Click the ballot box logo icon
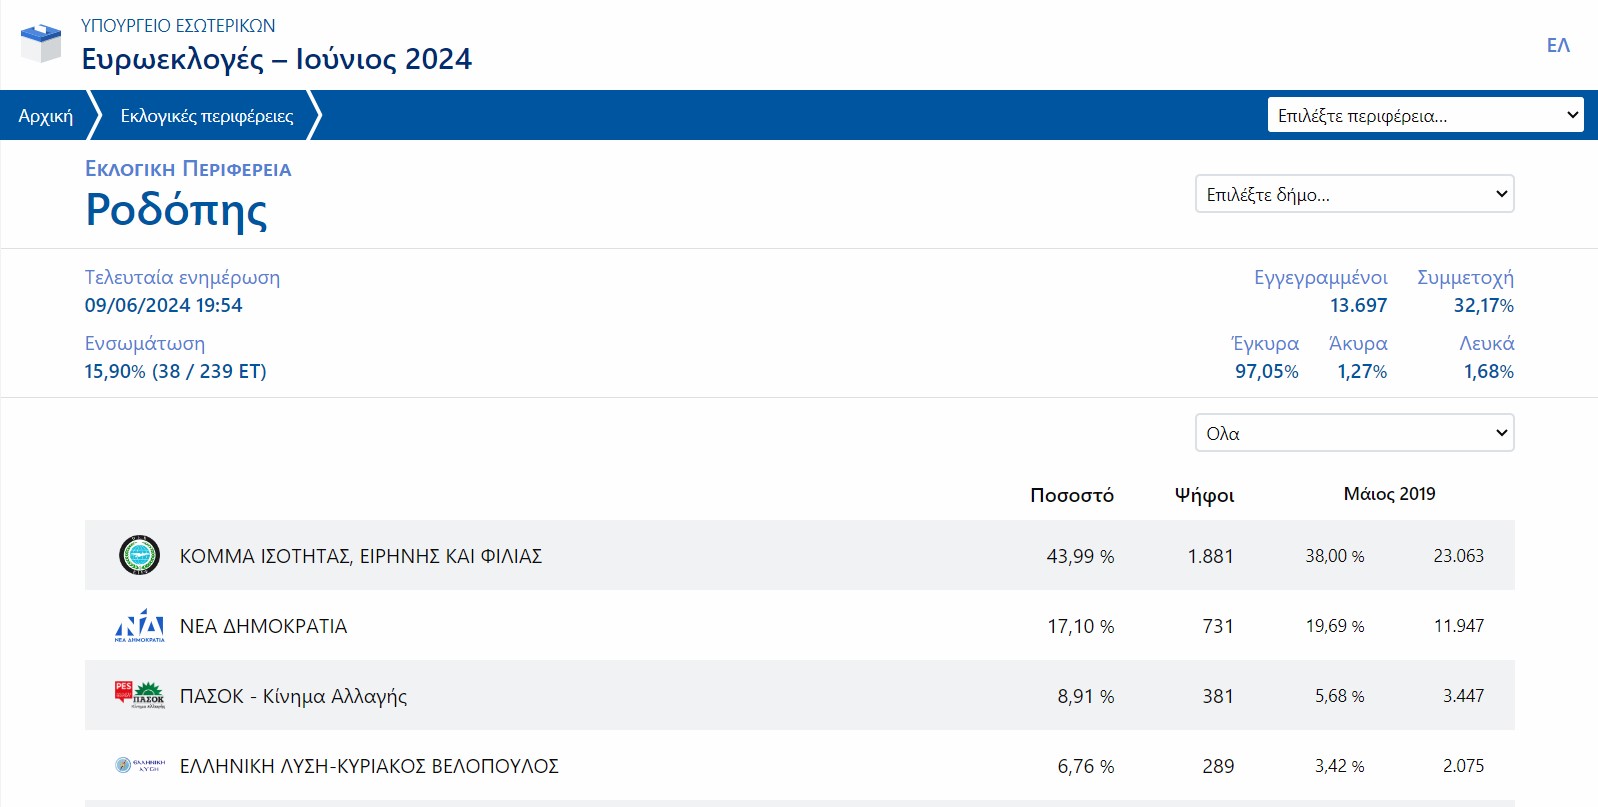This screenshot has width=1598, height=807. coord(41,44)
